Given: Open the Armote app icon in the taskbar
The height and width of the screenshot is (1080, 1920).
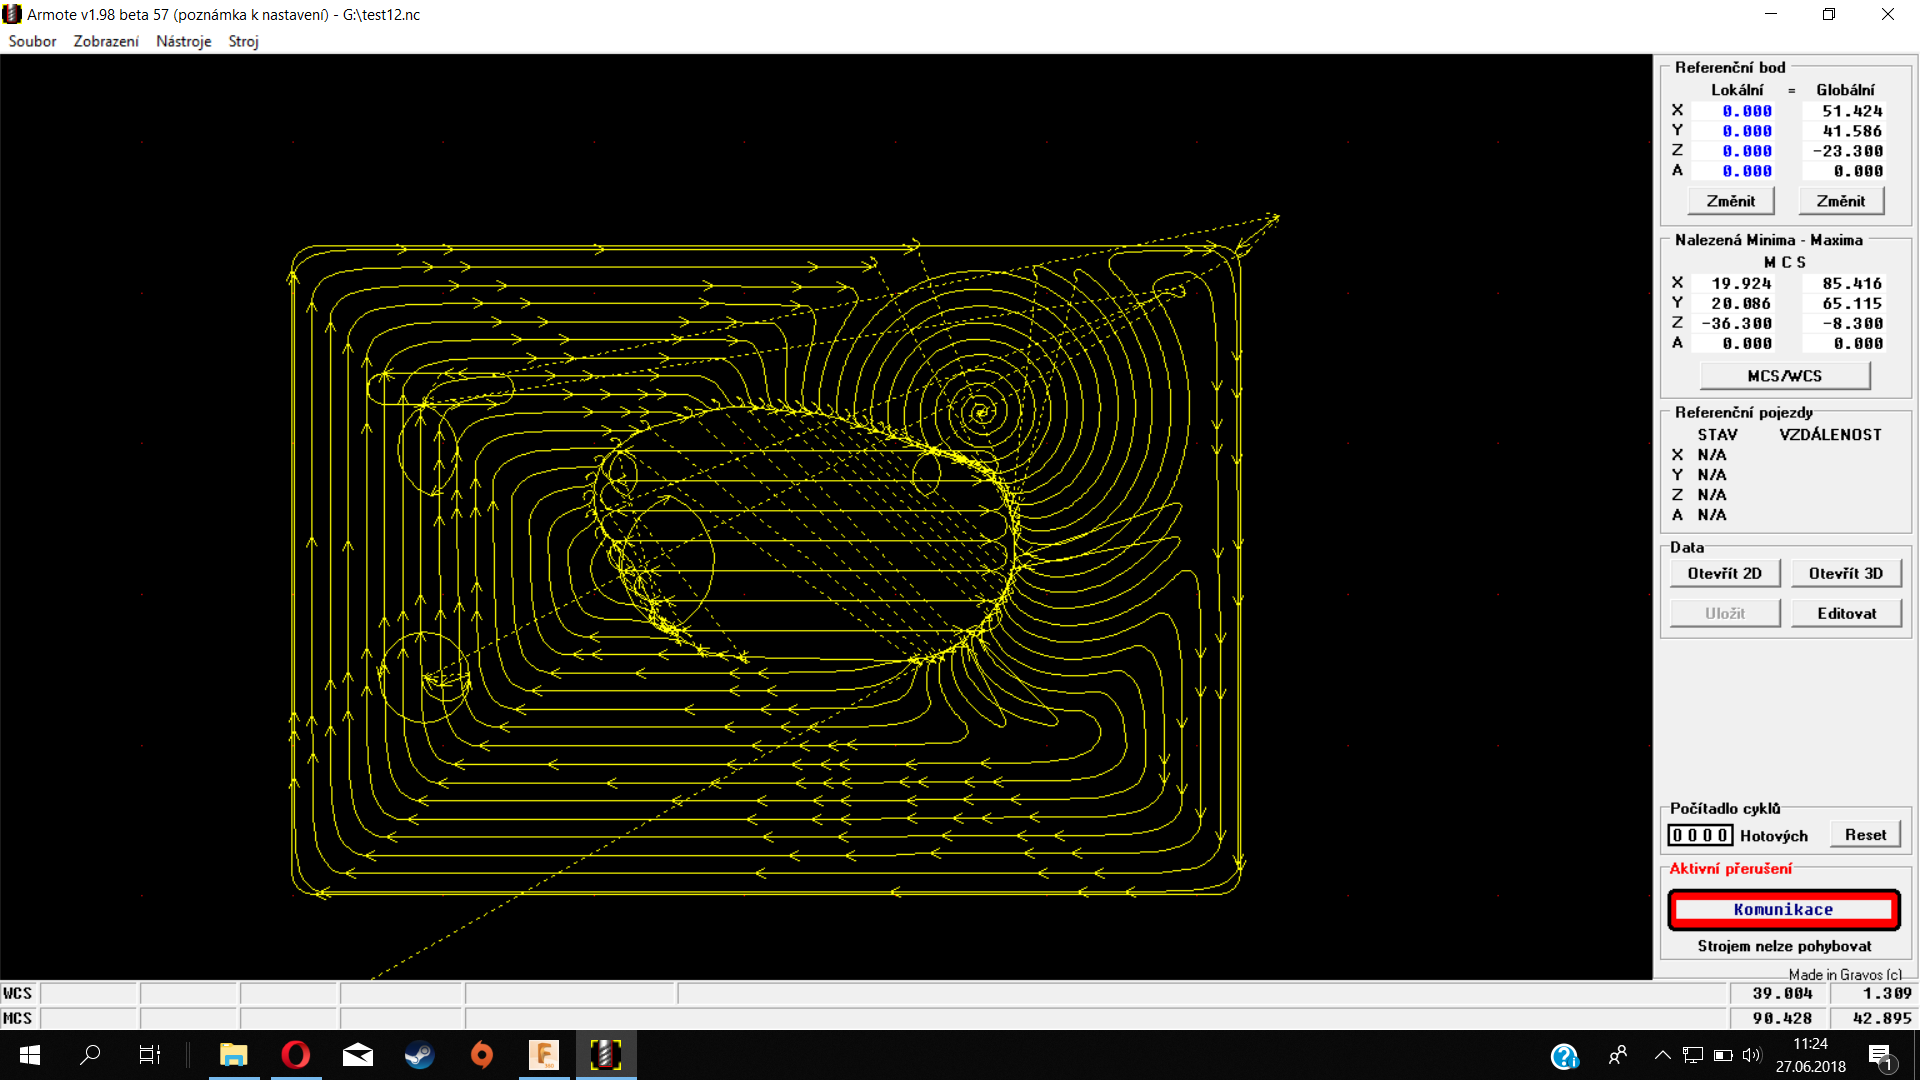Looking at the screenshot, I should 605,1055.
